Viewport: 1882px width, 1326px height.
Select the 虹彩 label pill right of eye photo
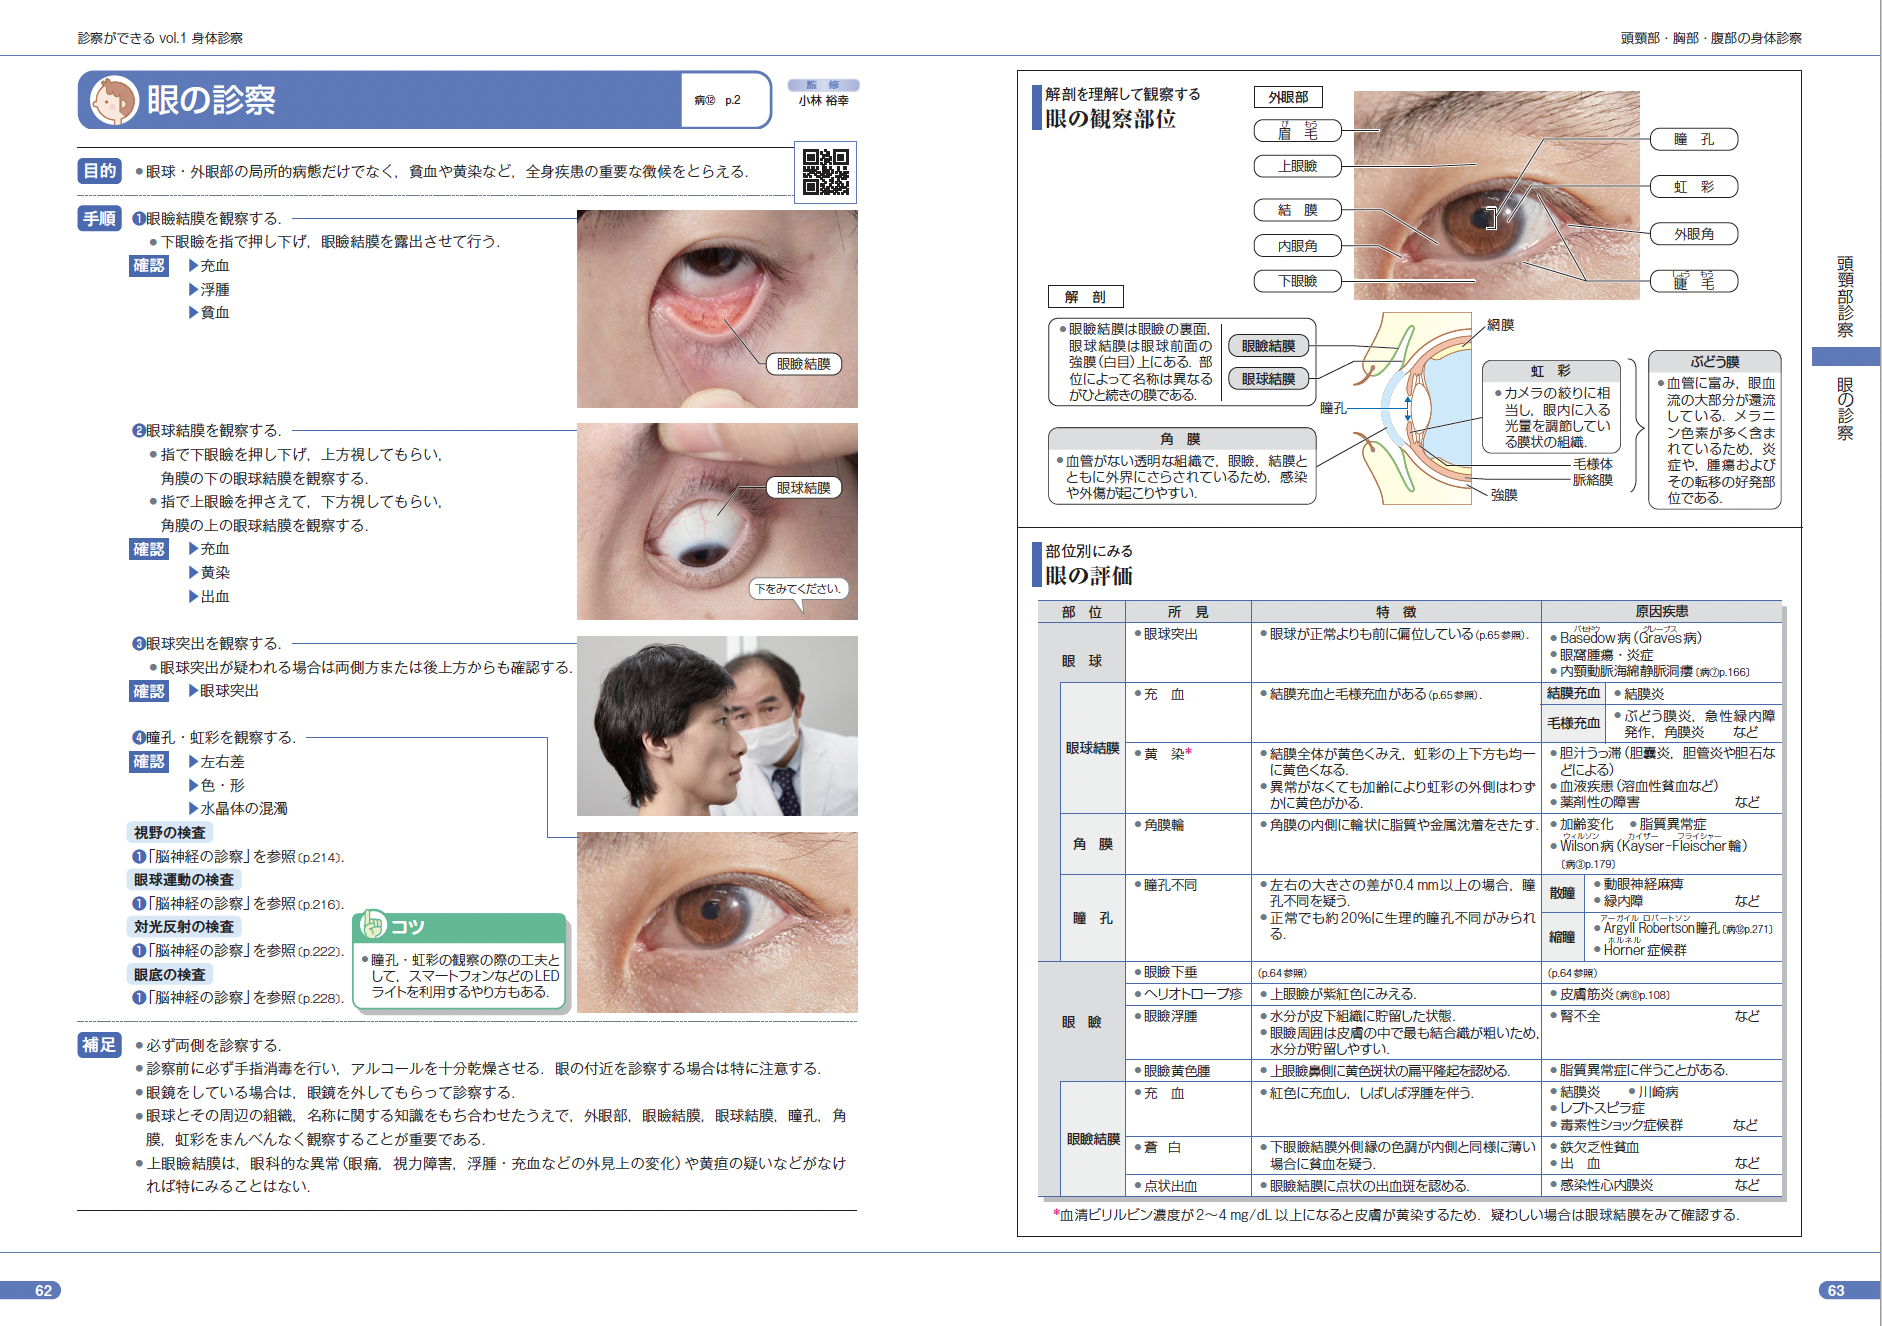coord(1693,187)
